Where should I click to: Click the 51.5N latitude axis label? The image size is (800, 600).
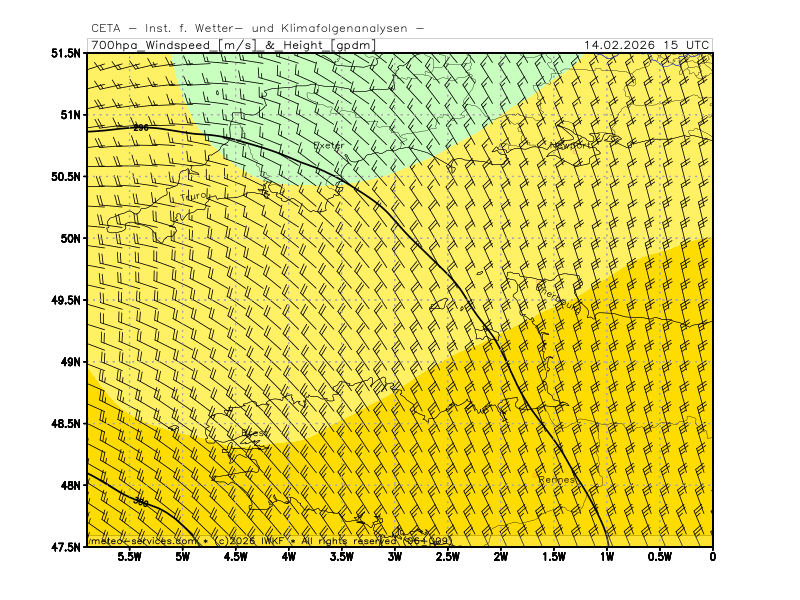click(x=66, y=53)
